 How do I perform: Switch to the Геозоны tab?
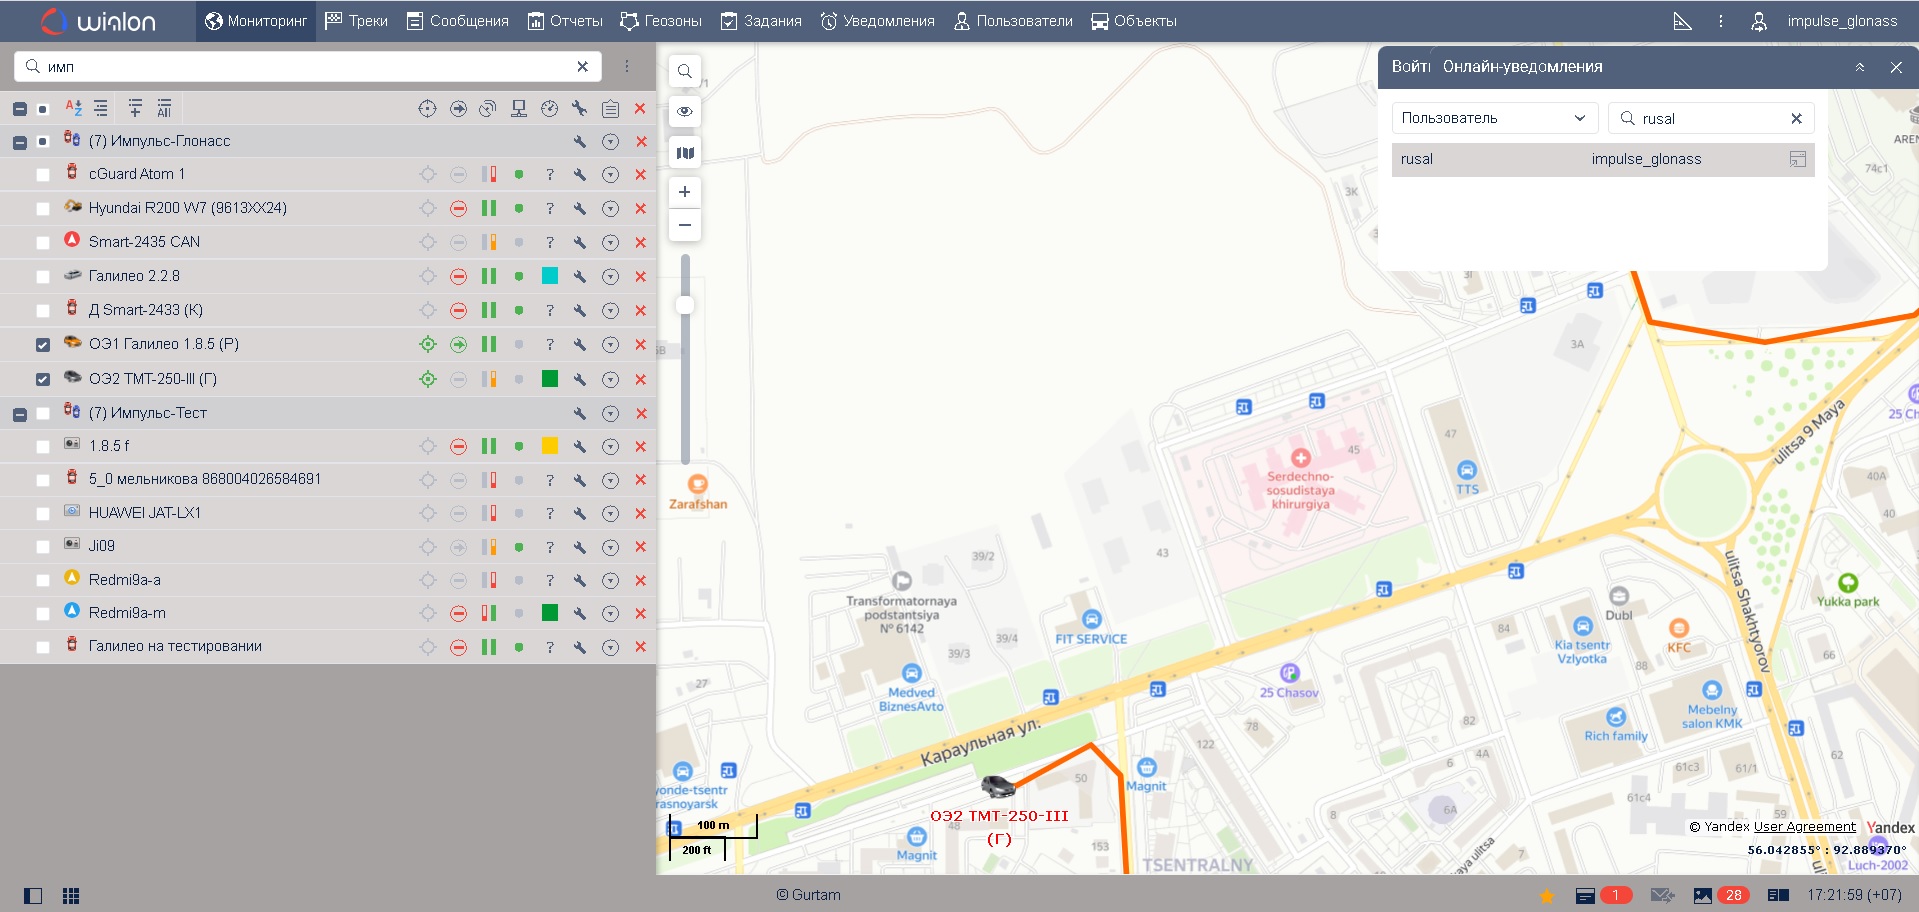coord(660,21)
